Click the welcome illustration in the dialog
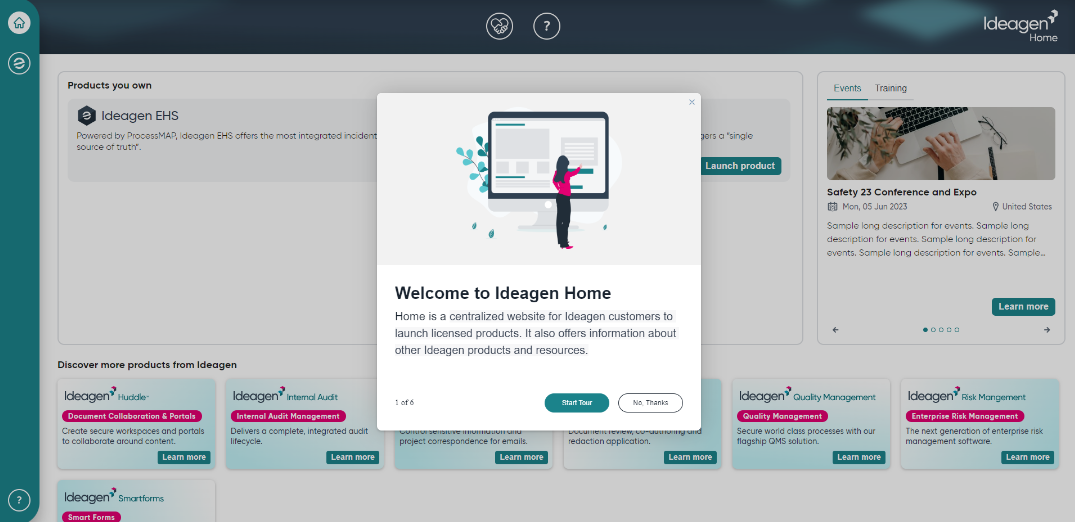The width and height of the screenshot is (1075, 522). click(x=539, y=179)
